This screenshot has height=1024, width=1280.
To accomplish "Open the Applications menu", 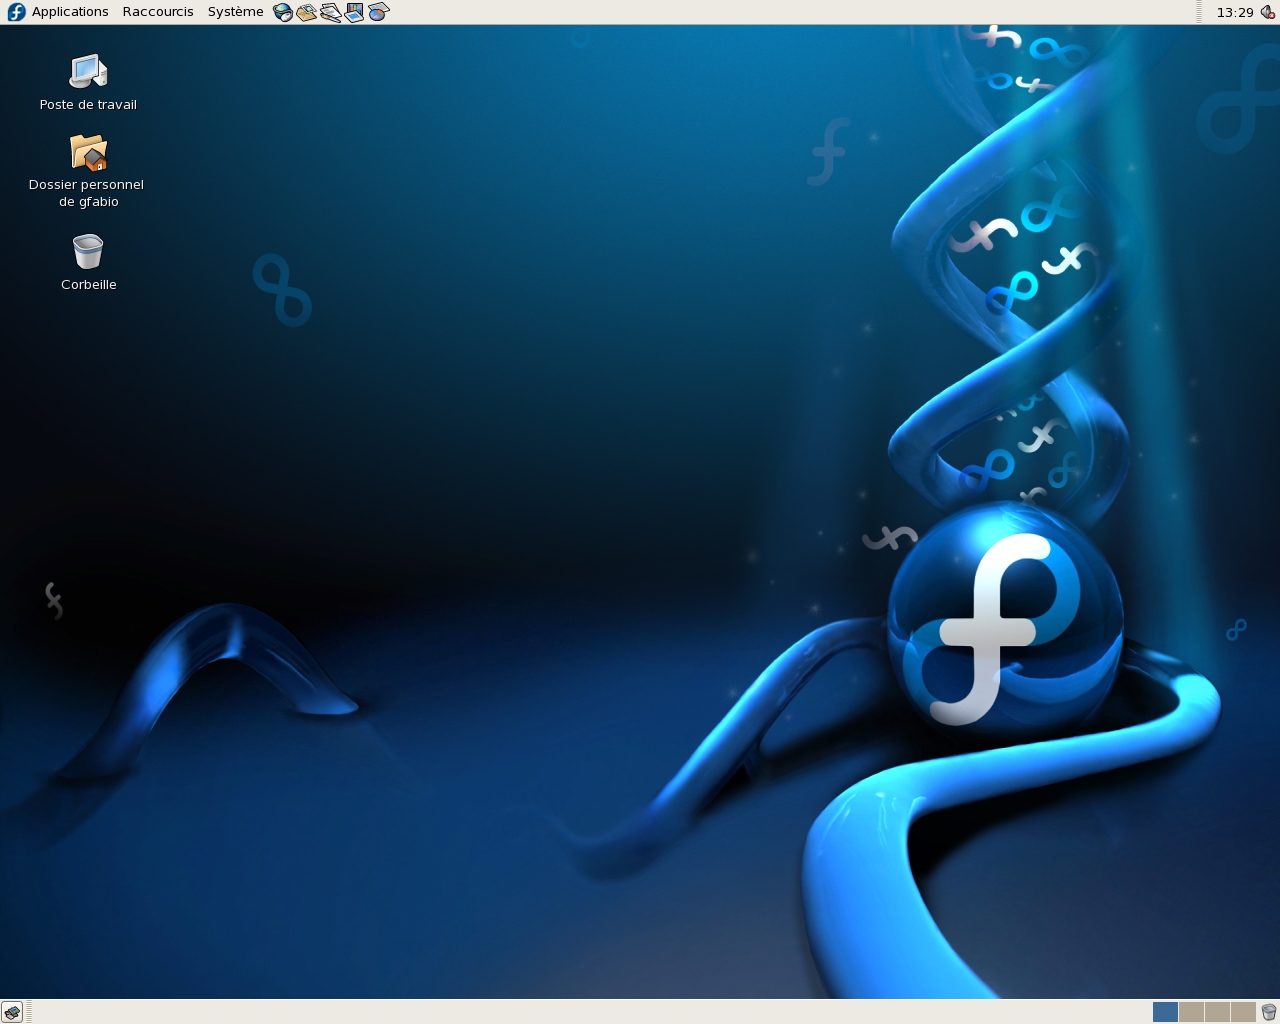I will pyautogui.click(x=69, y=11).
